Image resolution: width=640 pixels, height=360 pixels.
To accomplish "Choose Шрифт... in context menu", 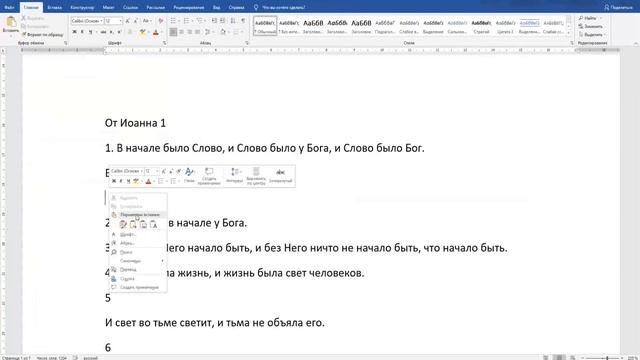I will 138,234.
